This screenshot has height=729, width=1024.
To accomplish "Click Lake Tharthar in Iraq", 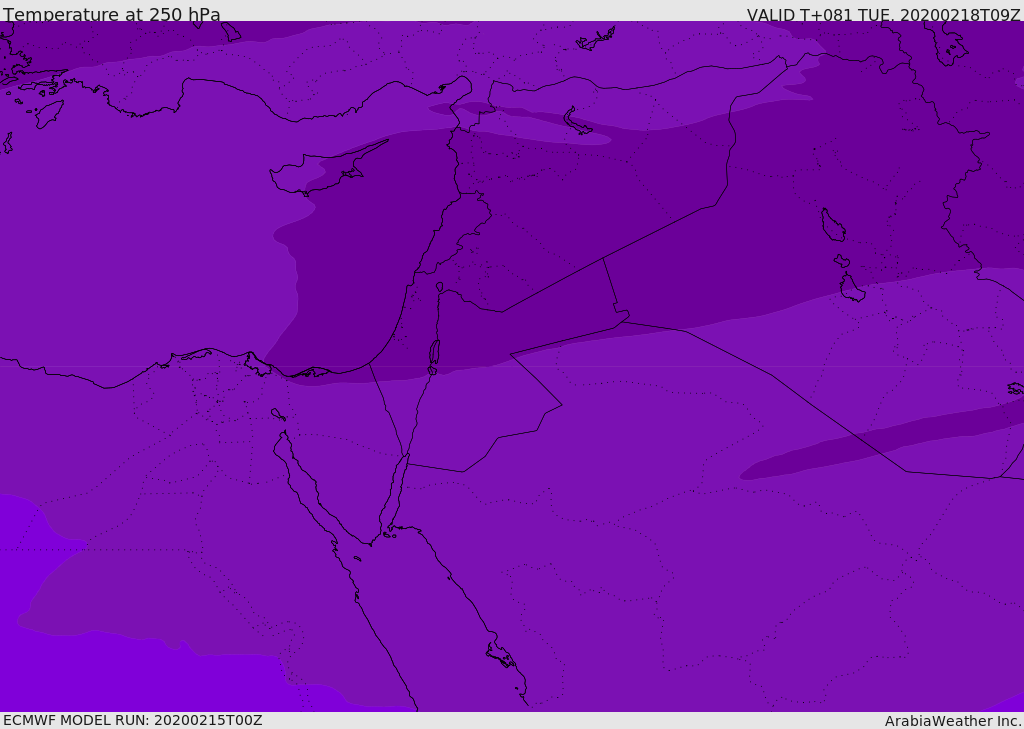I will [832, 225].
